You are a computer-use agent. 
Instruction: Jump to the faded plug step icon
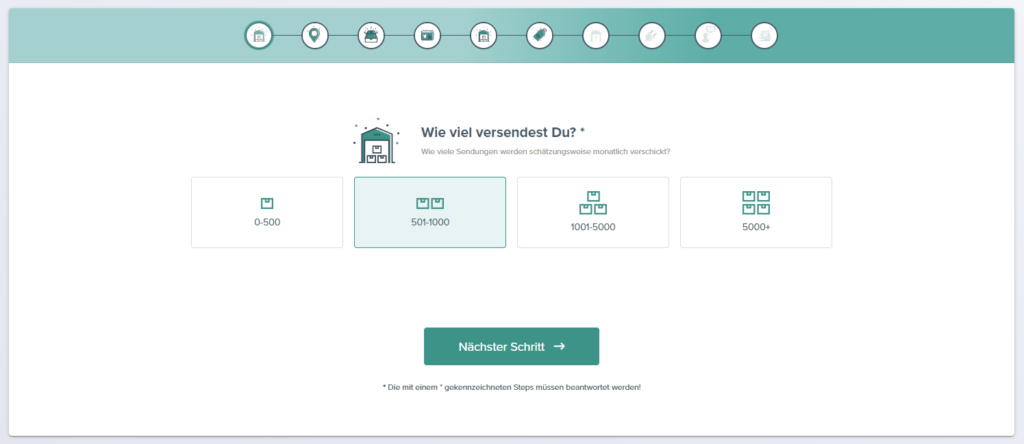click(x=652, y=35)
